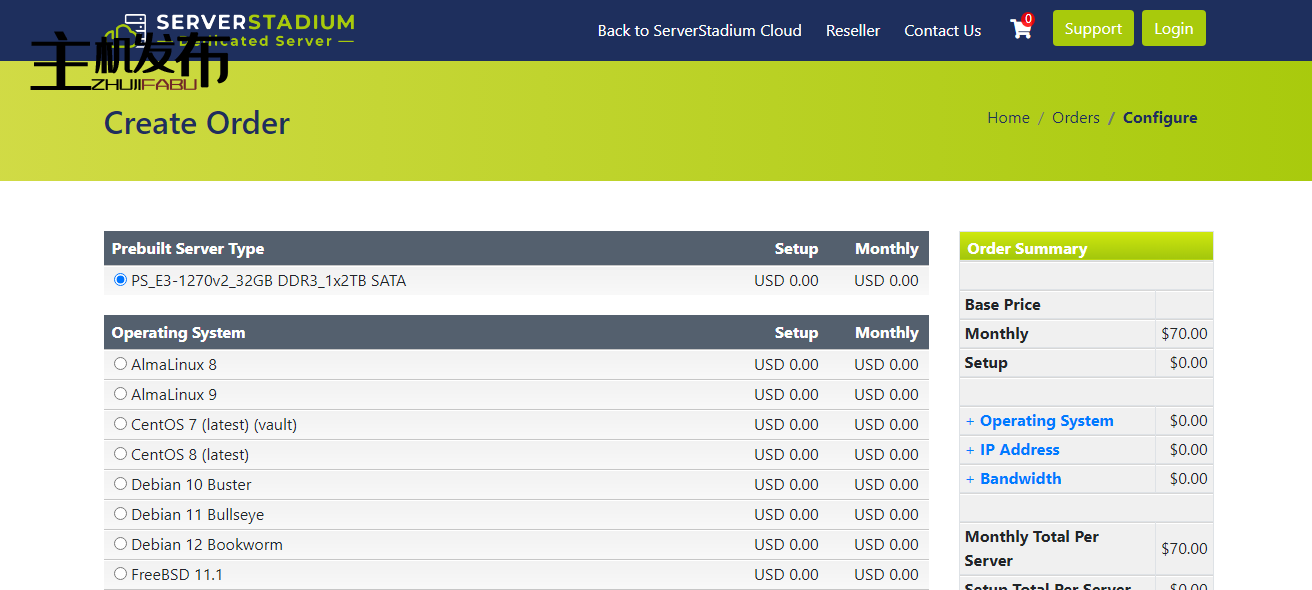1312x590 pixels.
Task: Select the PS_E3-1270v2 prebuilt server radio
Action: (121, 280)
